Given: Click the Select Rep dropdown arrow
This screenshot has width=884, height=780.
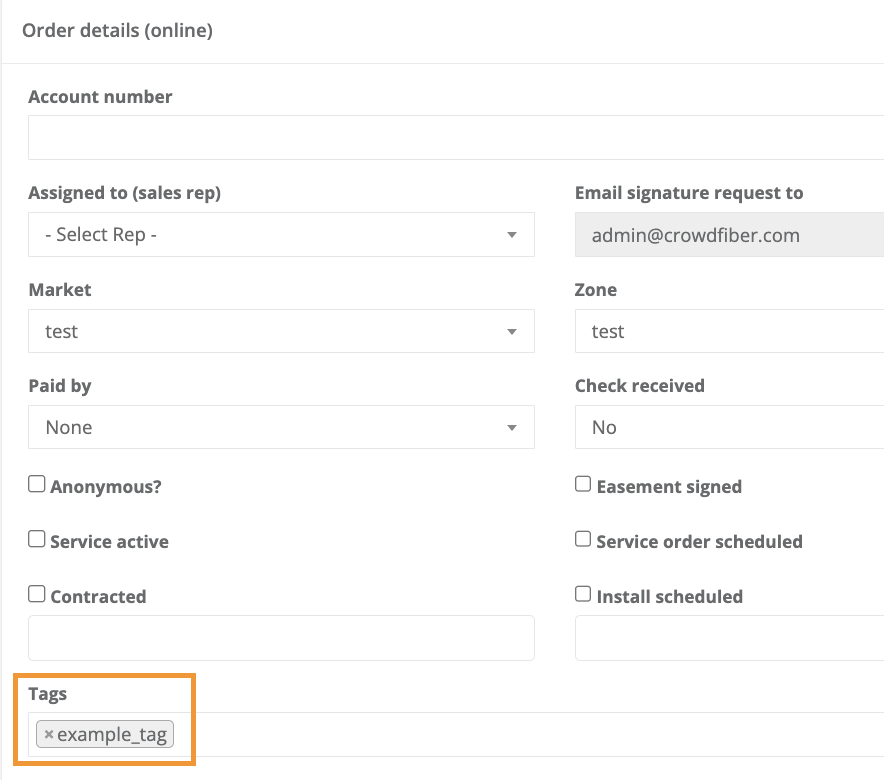Looking at the screenshot, I should pyautogui.click(x=512, y=234).
